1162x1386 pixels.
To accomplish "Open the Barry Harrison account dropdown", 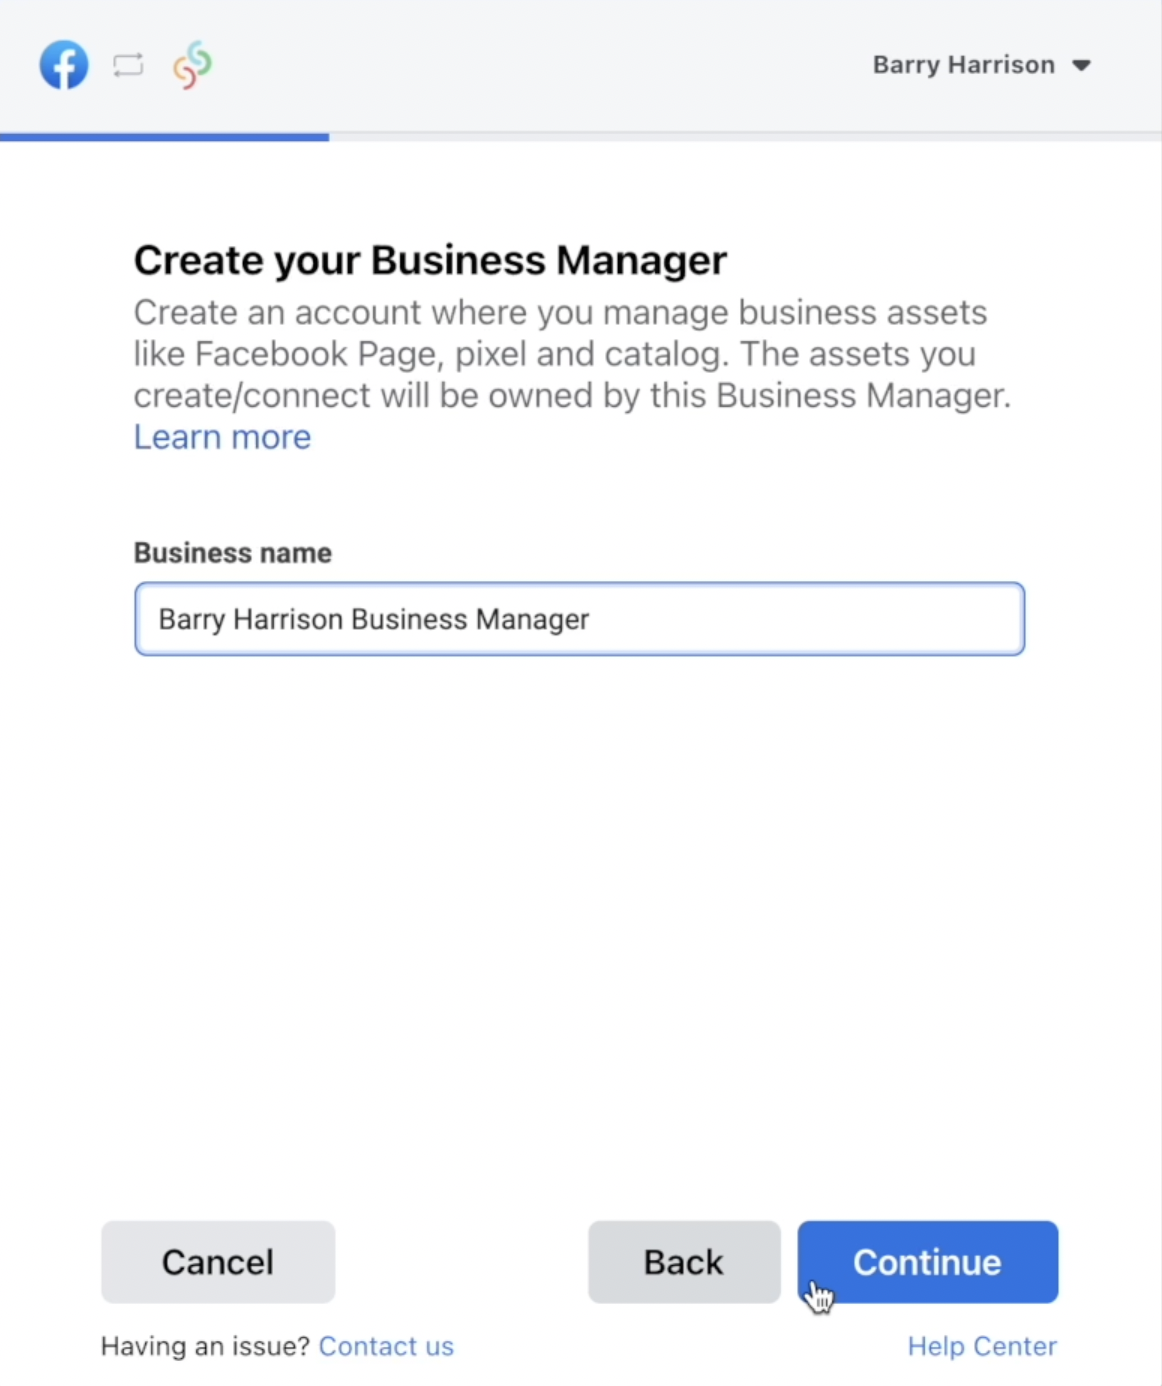I will [981, 65].
